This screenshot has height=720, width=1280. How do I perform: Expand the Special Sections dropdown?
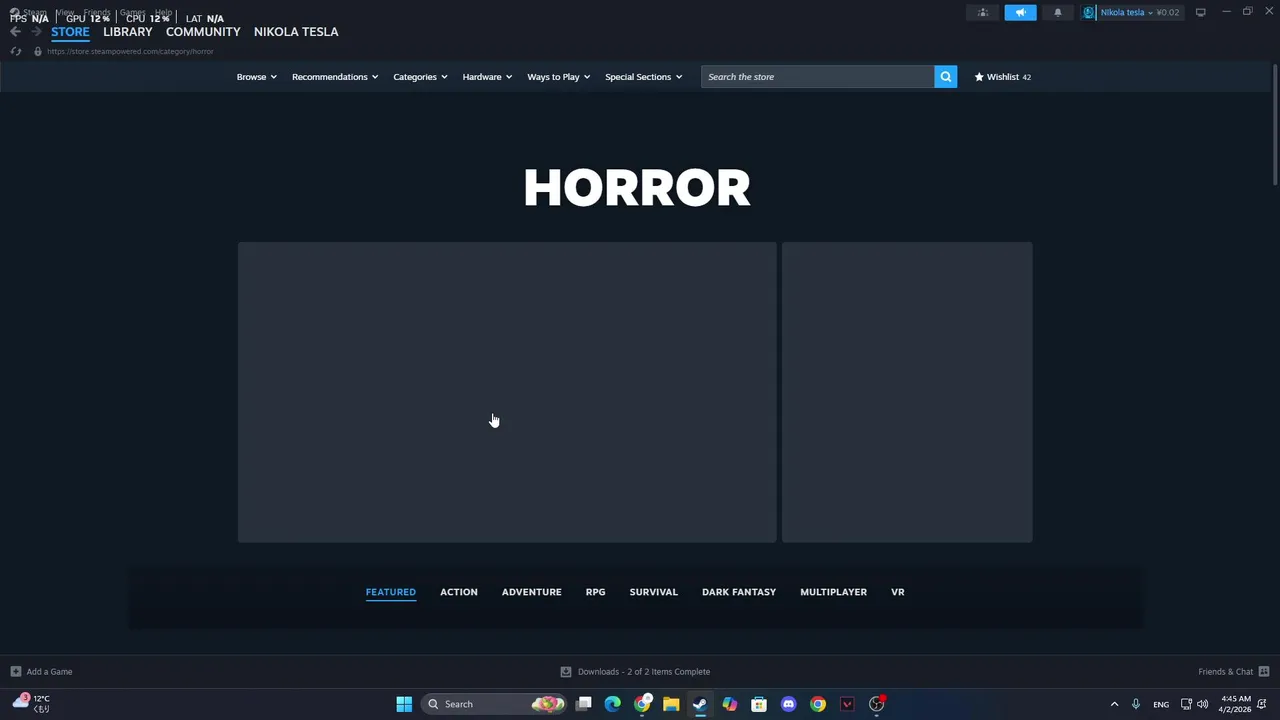[x=643, y=77]
